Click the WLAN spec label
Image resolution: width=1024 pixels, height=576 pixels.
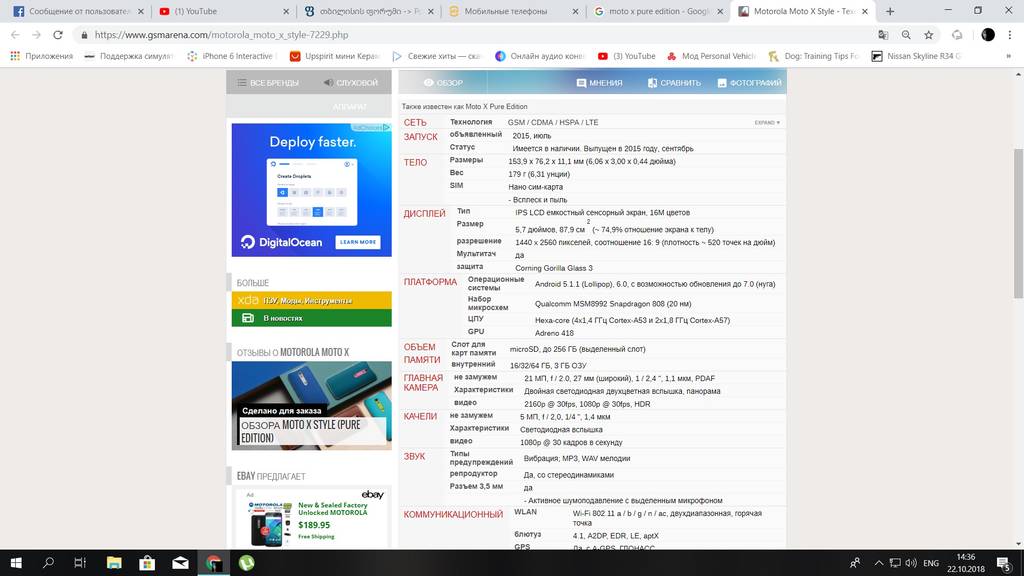click(x=525, y=512)
